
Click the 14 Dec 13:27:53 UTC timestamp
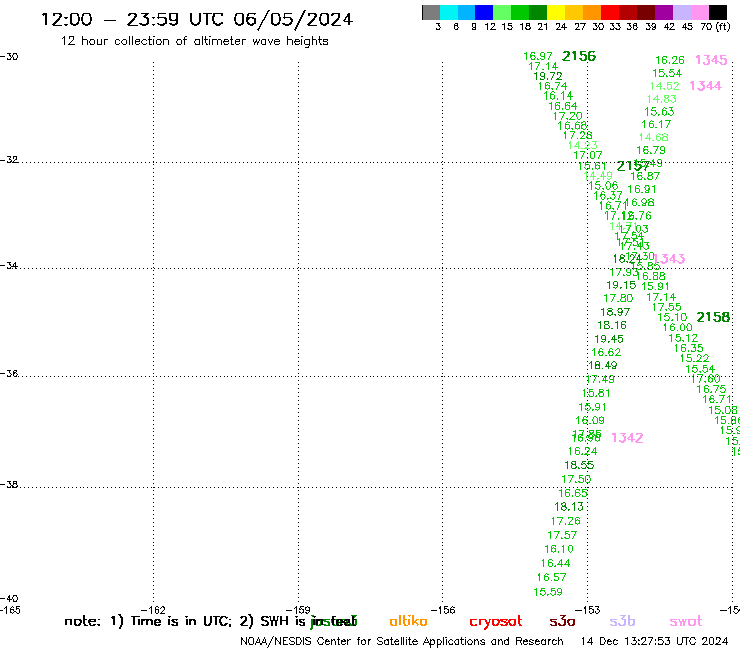coord(654,641)
